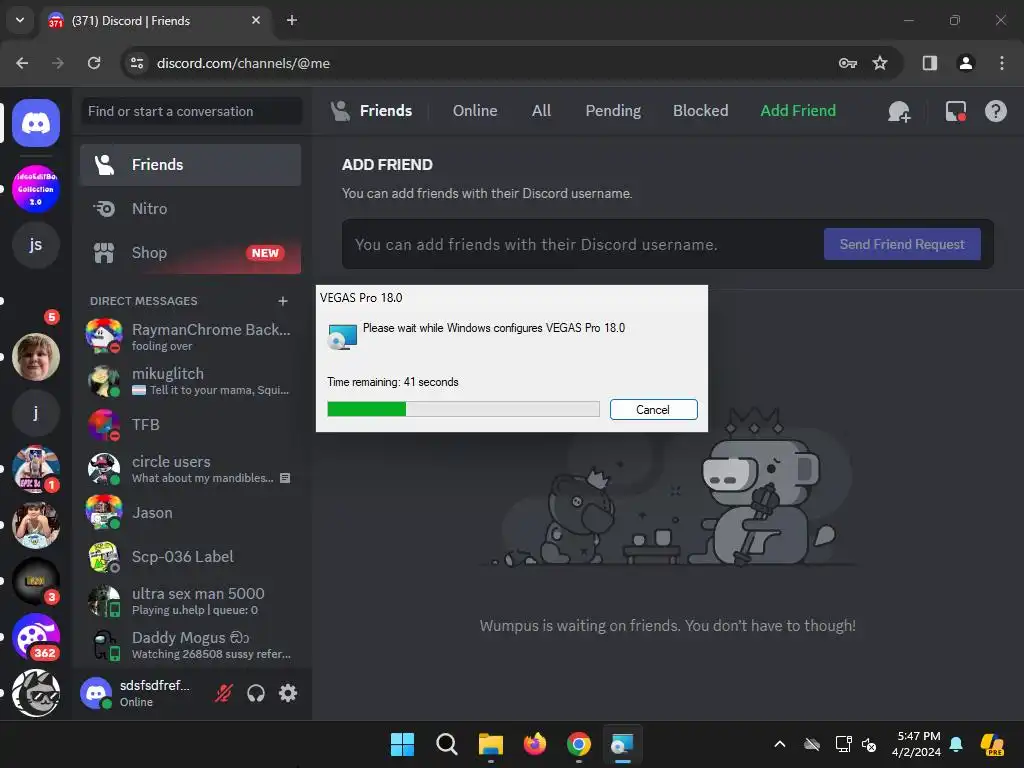View site information icon in address bar

point(137,63)
